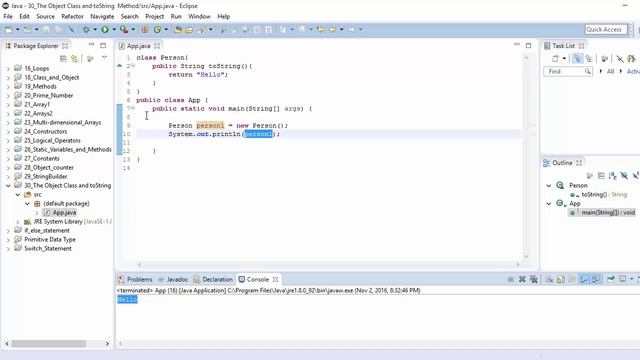Toggle Sort alphabetically in Outline view
The height and width of the screenshot is (360, 640).
(x=613, y=176)
